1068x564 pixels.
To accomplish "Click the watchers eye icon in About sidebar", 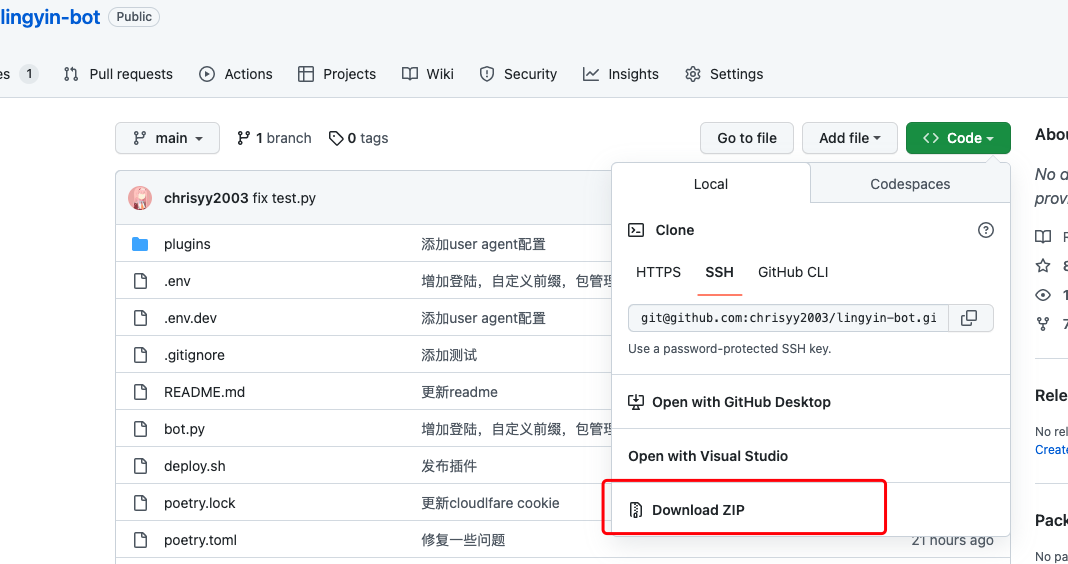I will (x=1043, y=295).
